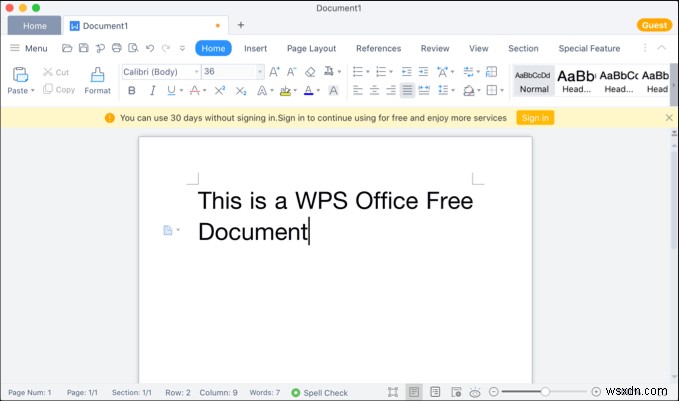679x401 pixels.
Task: Toggle Spell Check in status bar
Action: 320,393
